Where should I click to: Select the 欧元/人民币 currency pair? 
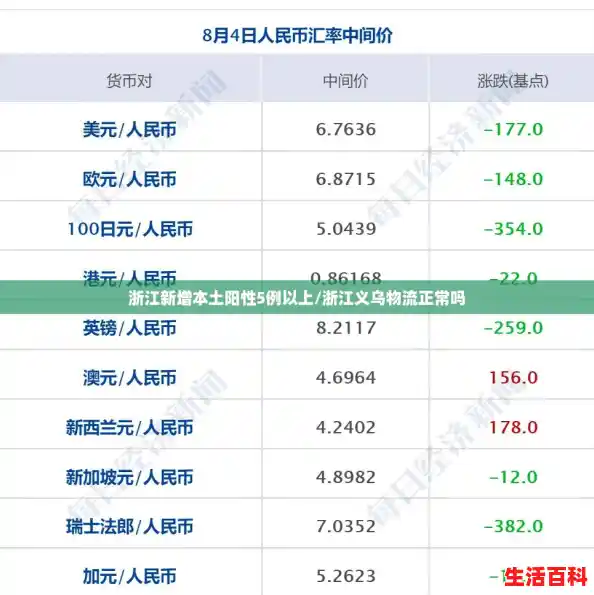(129, 179)
